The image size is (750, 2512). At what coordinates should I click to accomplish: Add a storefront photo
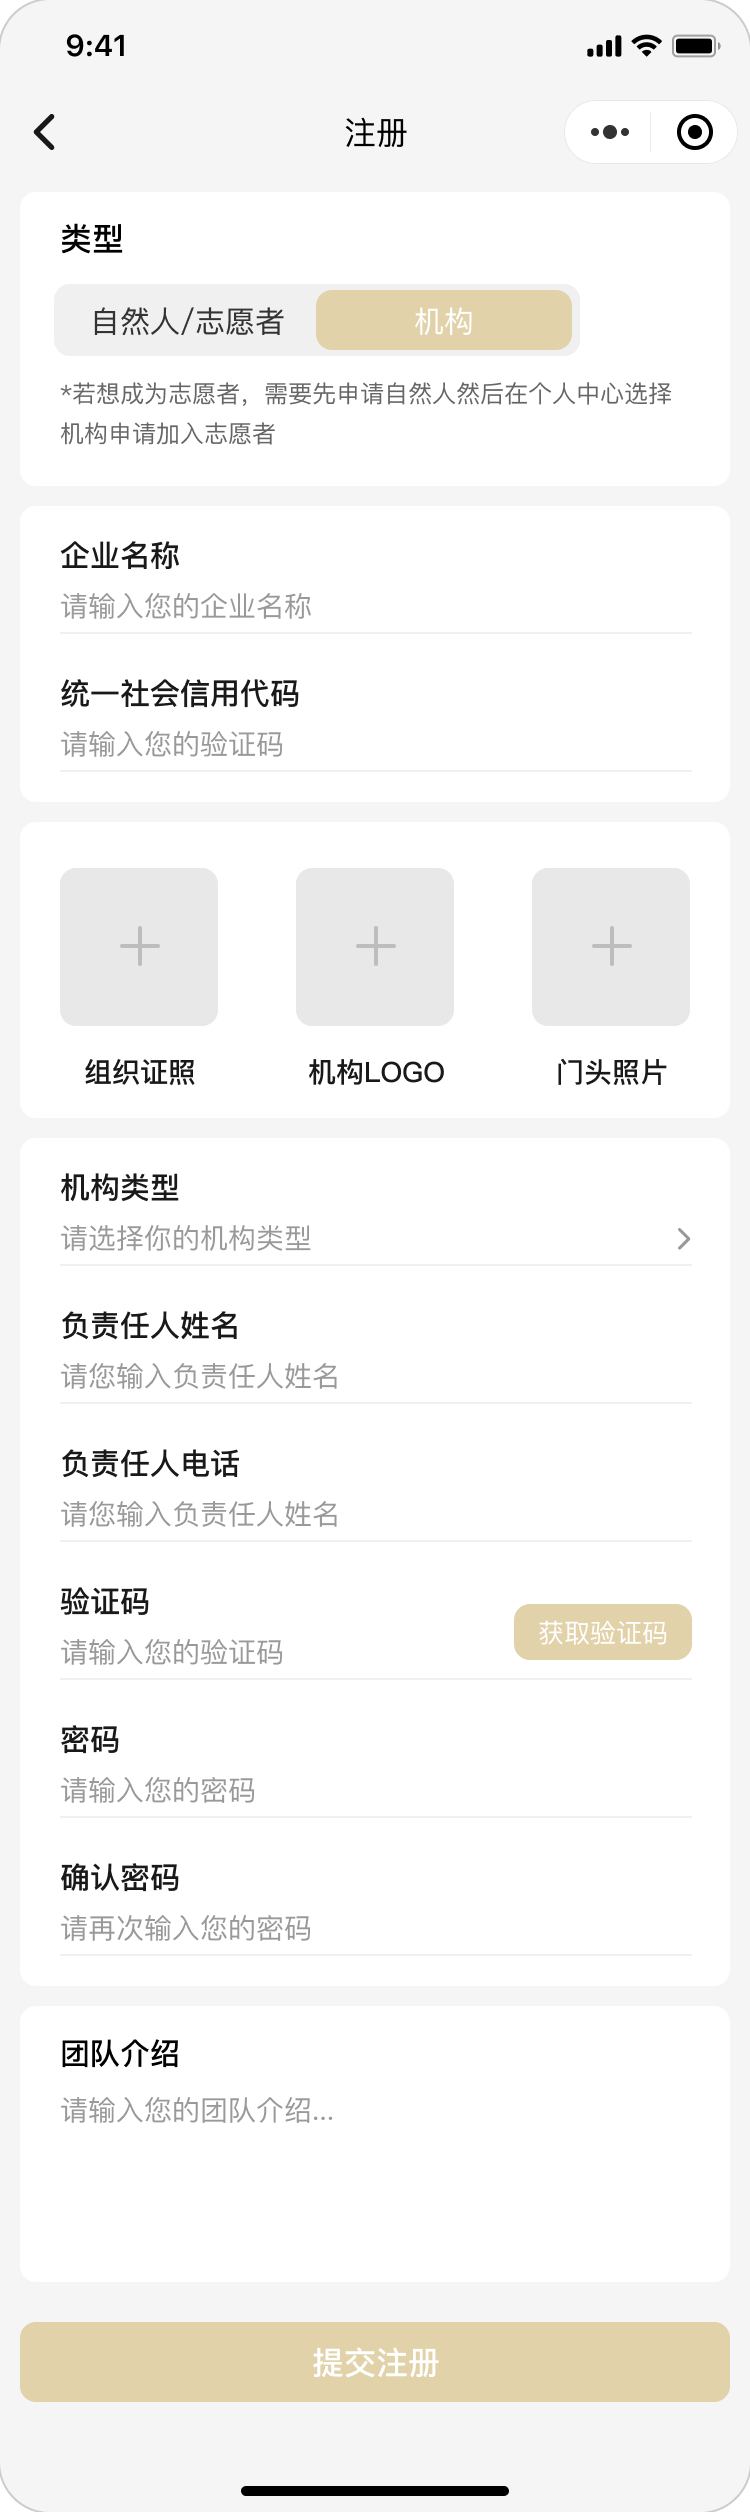point(611,946)
